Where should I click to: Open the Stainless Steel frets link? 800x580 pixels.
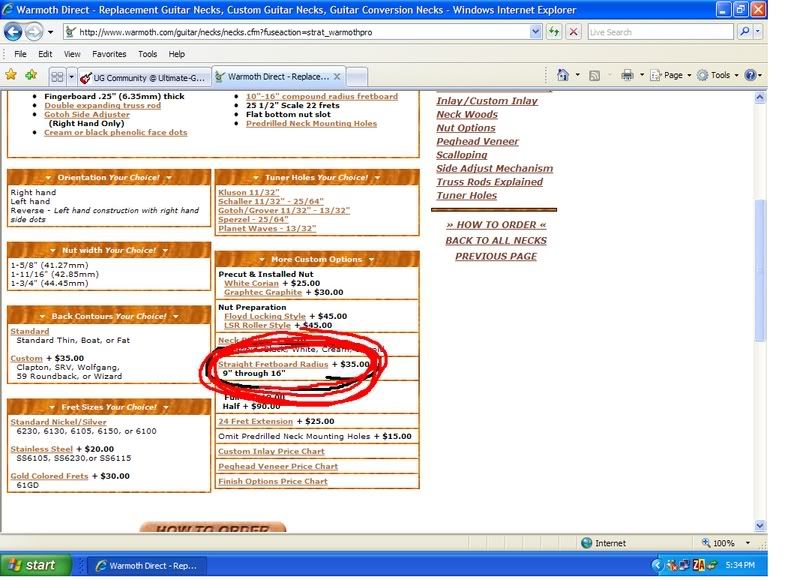tap(42, 449)
